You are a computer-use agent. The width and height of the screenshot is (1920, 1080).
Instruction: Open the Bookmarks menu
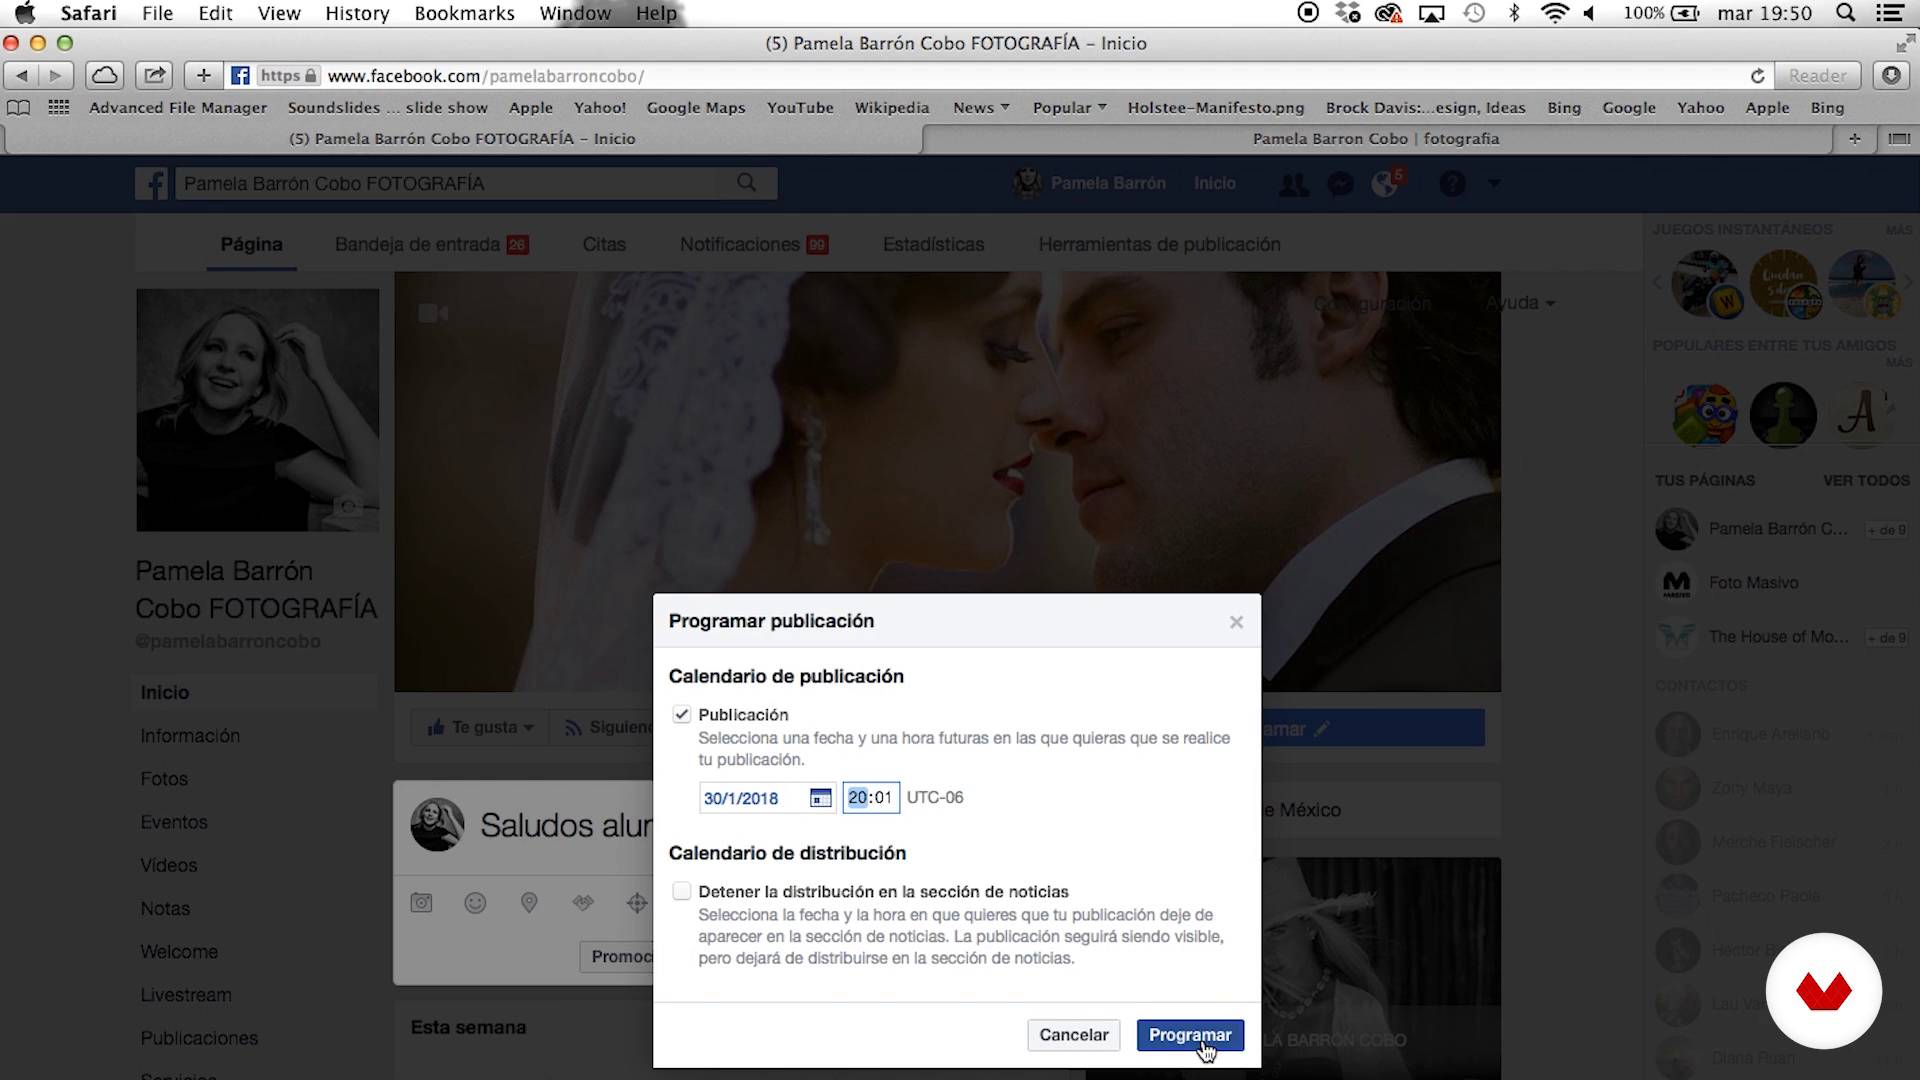click(x=464, y=13)
